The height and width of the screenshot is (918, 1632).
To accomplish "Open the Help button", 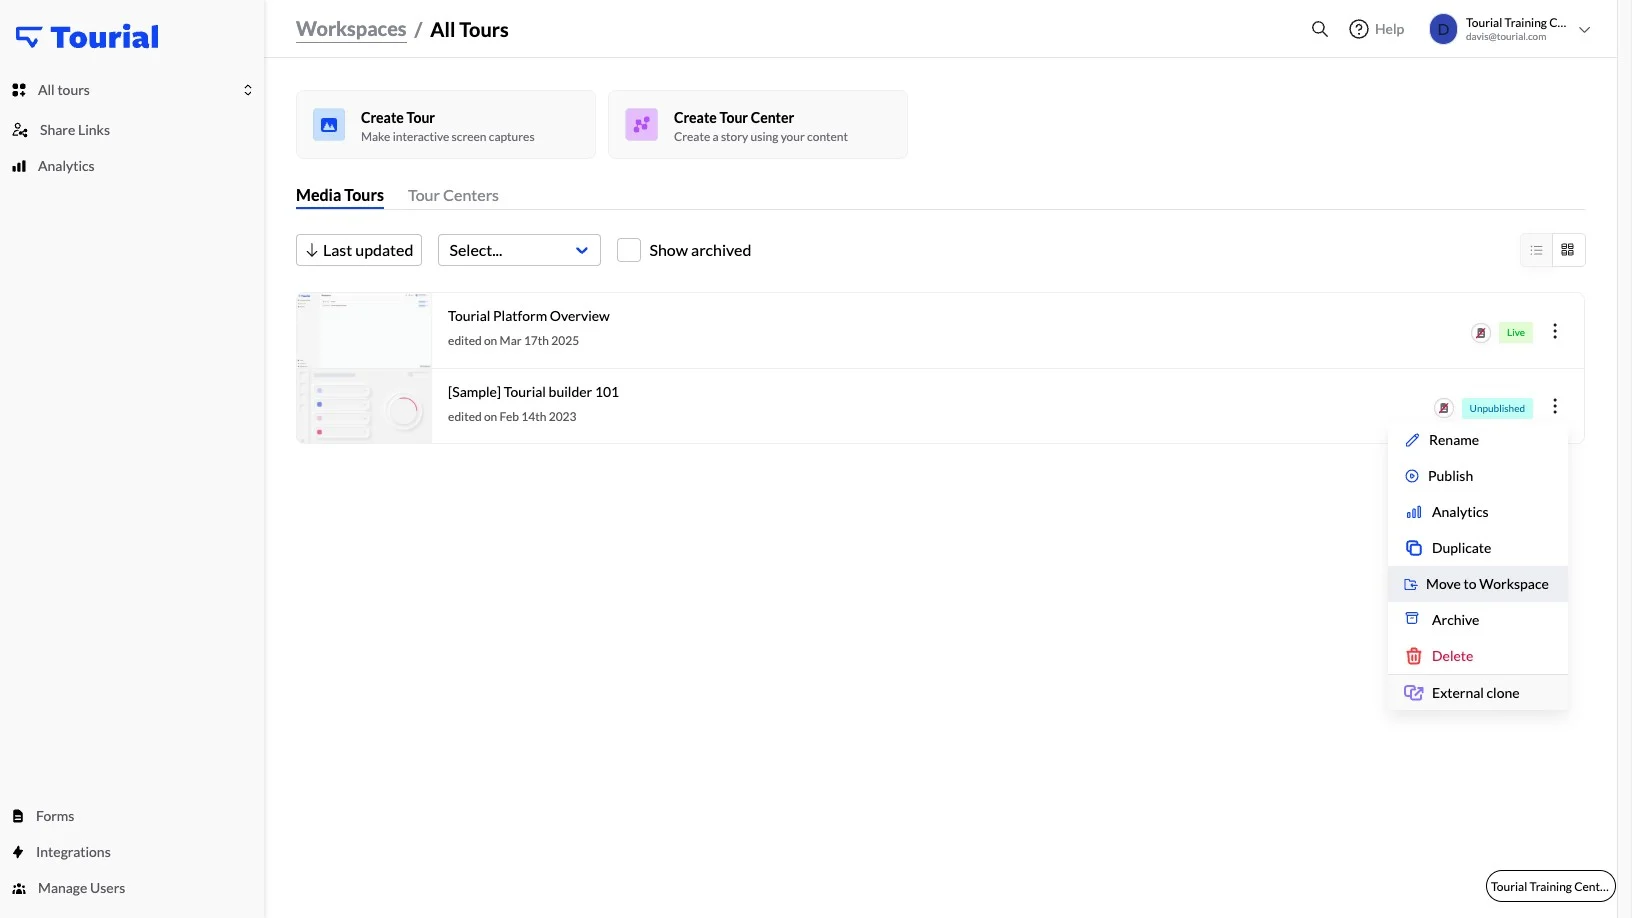I will pos(1376,29).
